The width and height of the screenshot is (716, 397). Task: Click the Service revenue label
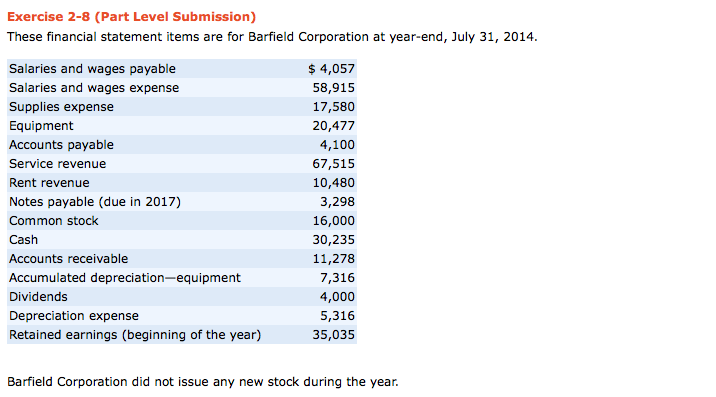click(58, 164)
